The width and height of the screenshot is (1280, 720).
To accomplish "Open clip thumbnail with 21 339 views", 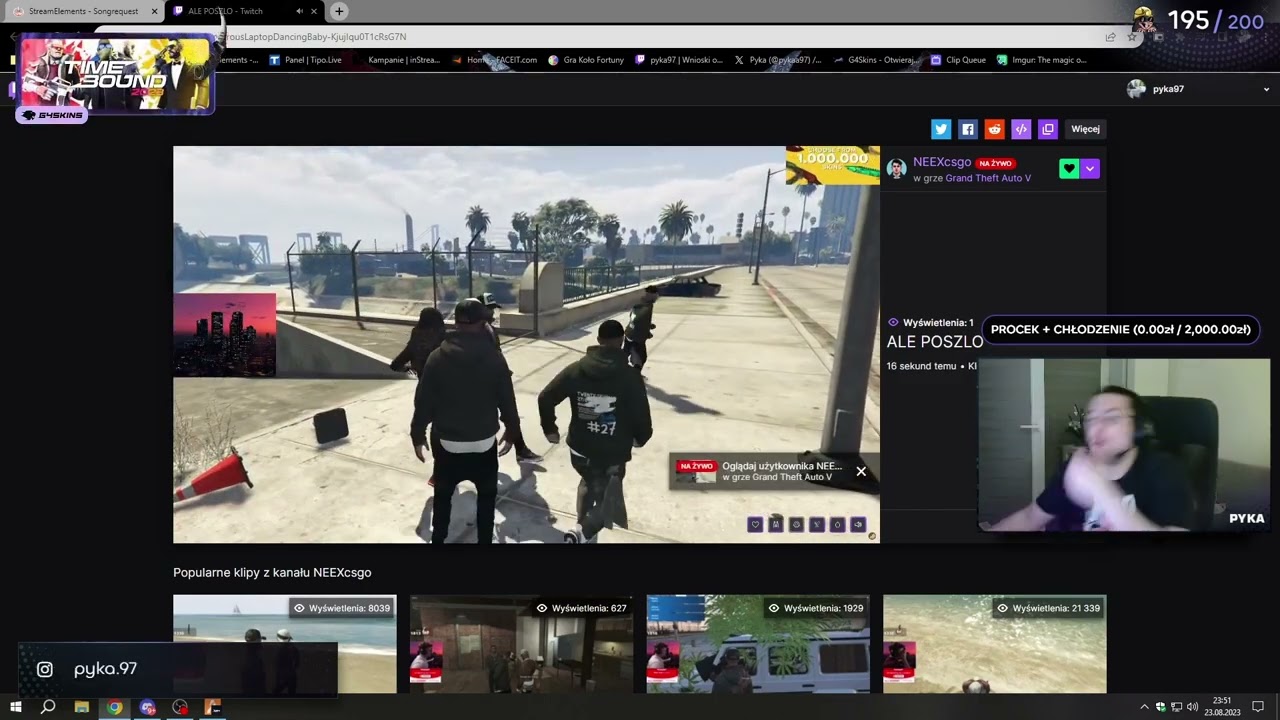I will 995,644.
